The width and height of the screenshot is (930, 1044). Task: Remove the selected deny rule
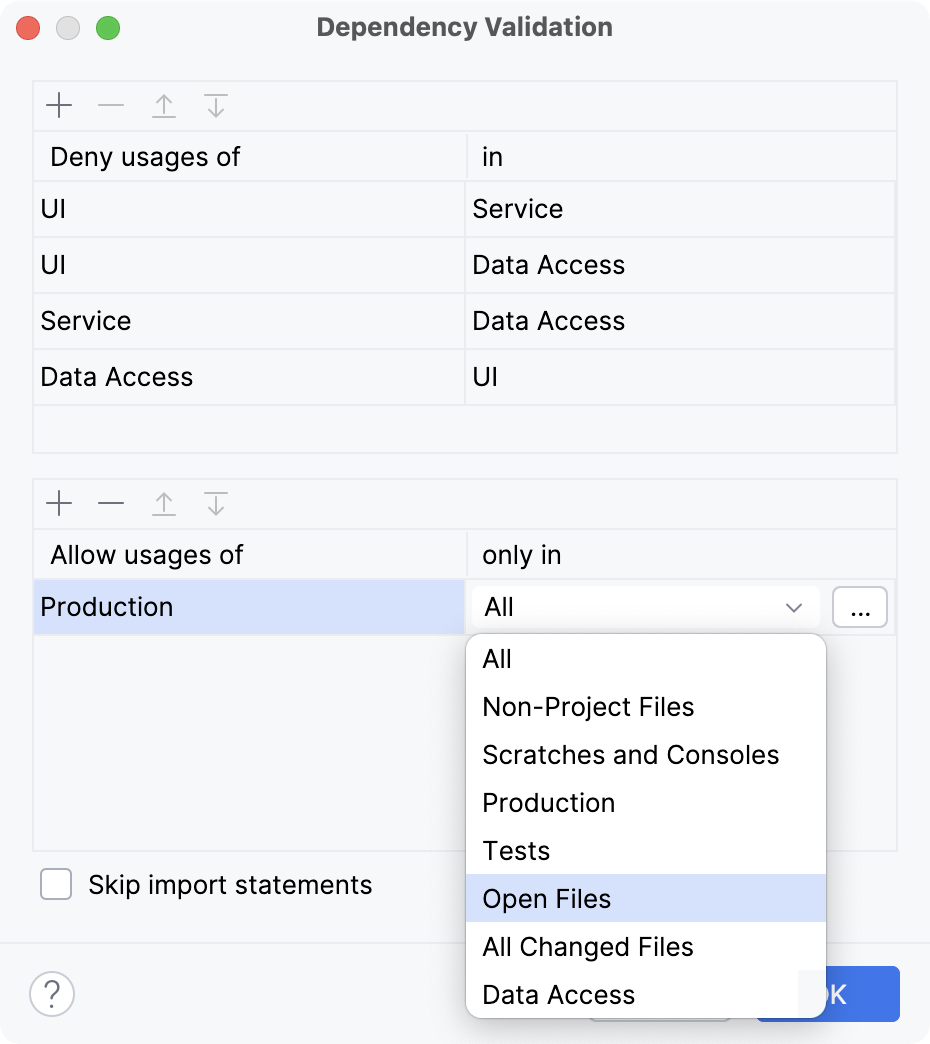click(x=111, y=105)
